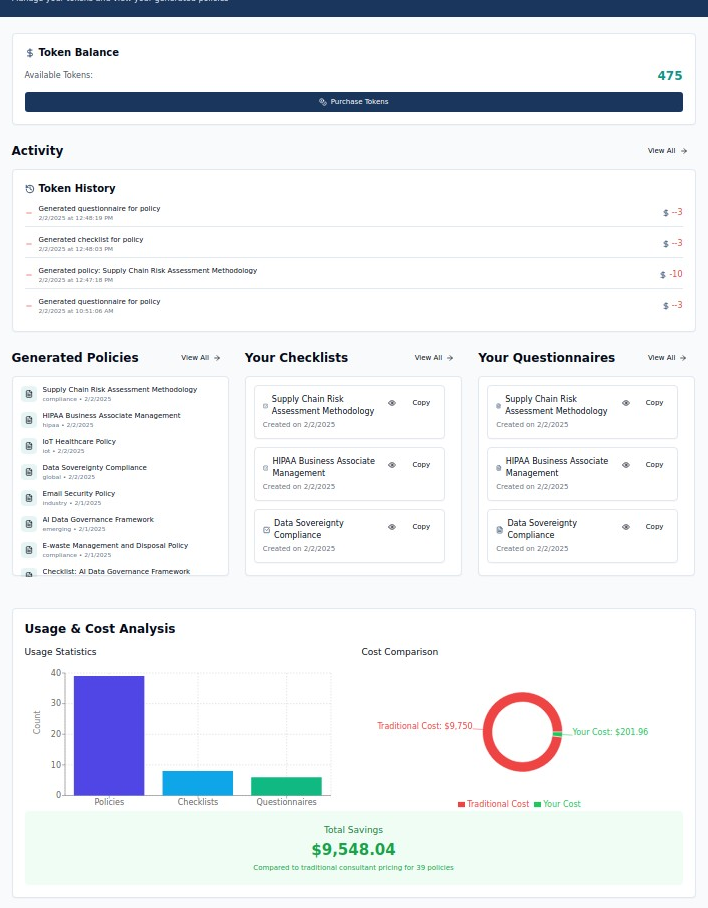Click the history clock icon beside Token History
The width and height of the screenshot is (708, 908).
coord(30,189)
